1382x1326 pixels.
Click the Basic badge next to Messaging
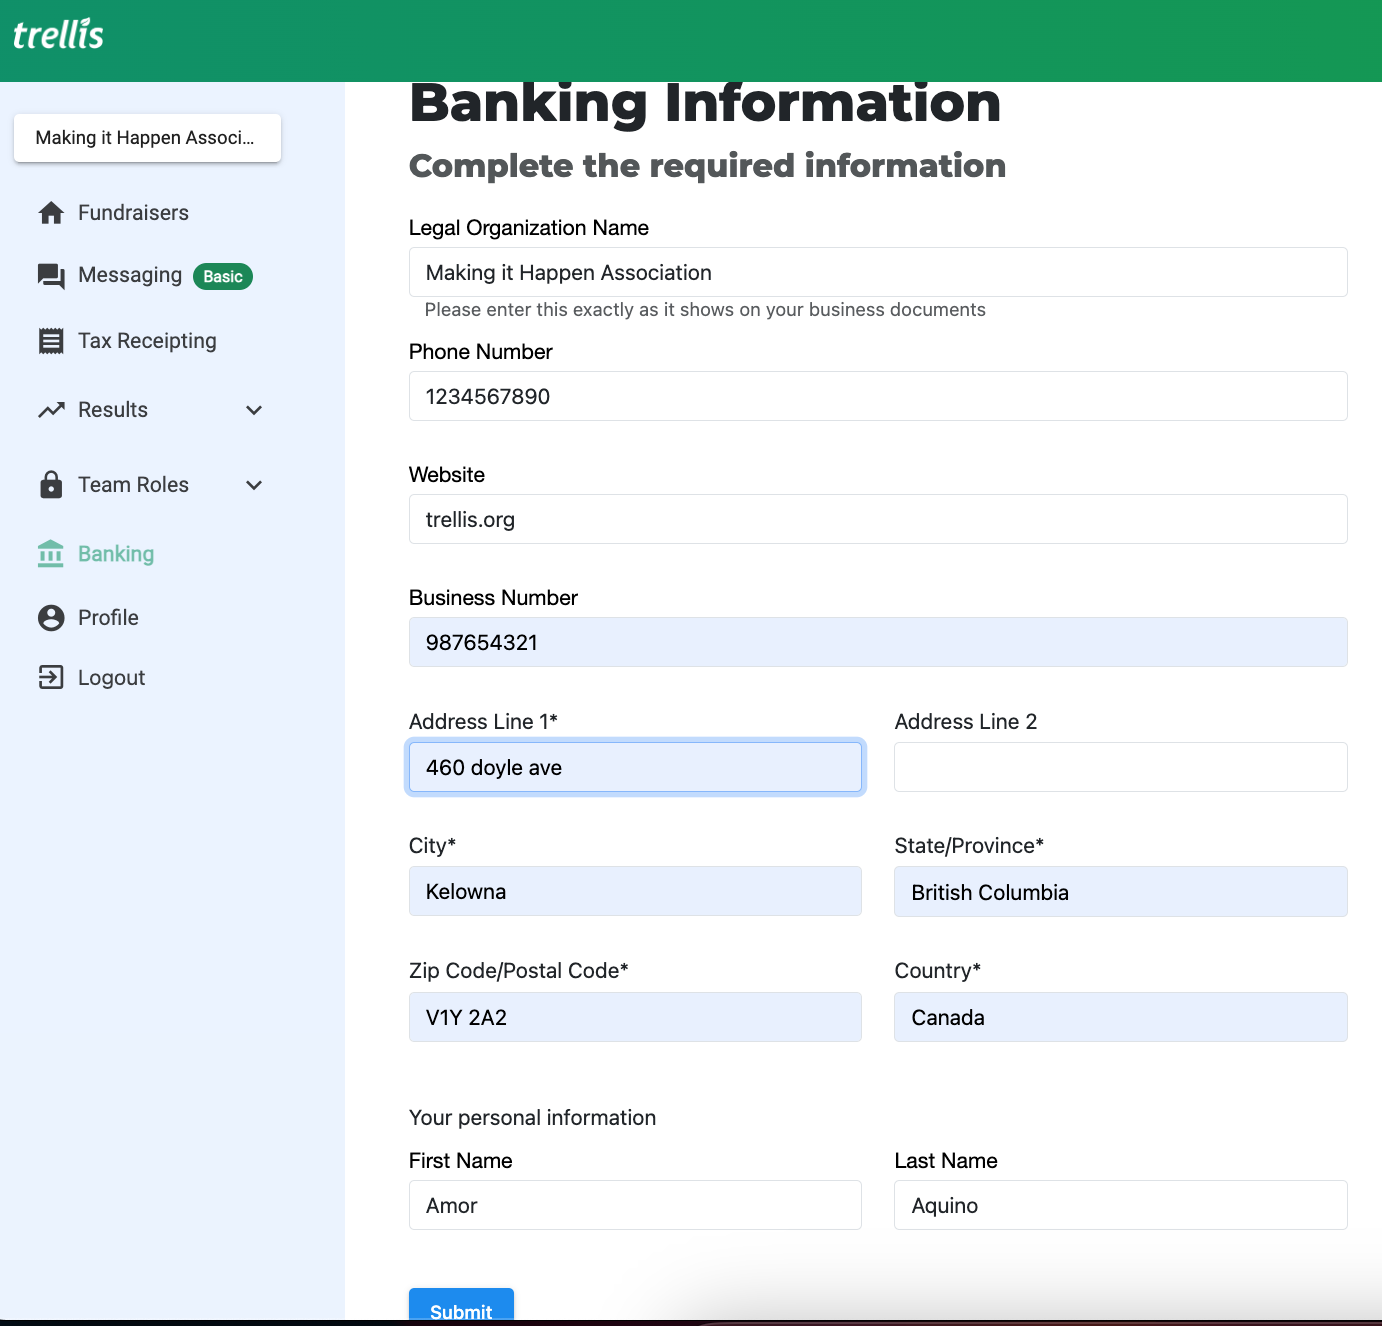[x=222, y=276]
